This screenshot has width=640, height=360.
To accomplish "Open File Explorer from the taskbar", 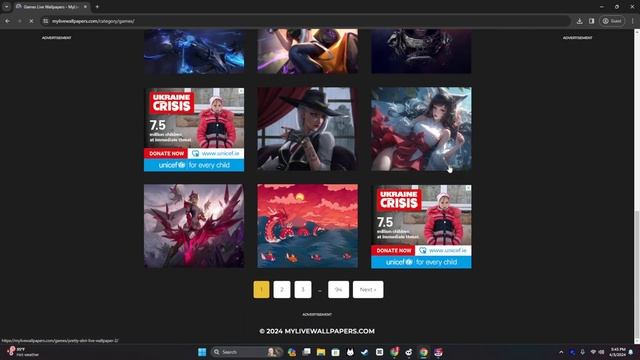I will pyautogui.click(x=321, y=352).
